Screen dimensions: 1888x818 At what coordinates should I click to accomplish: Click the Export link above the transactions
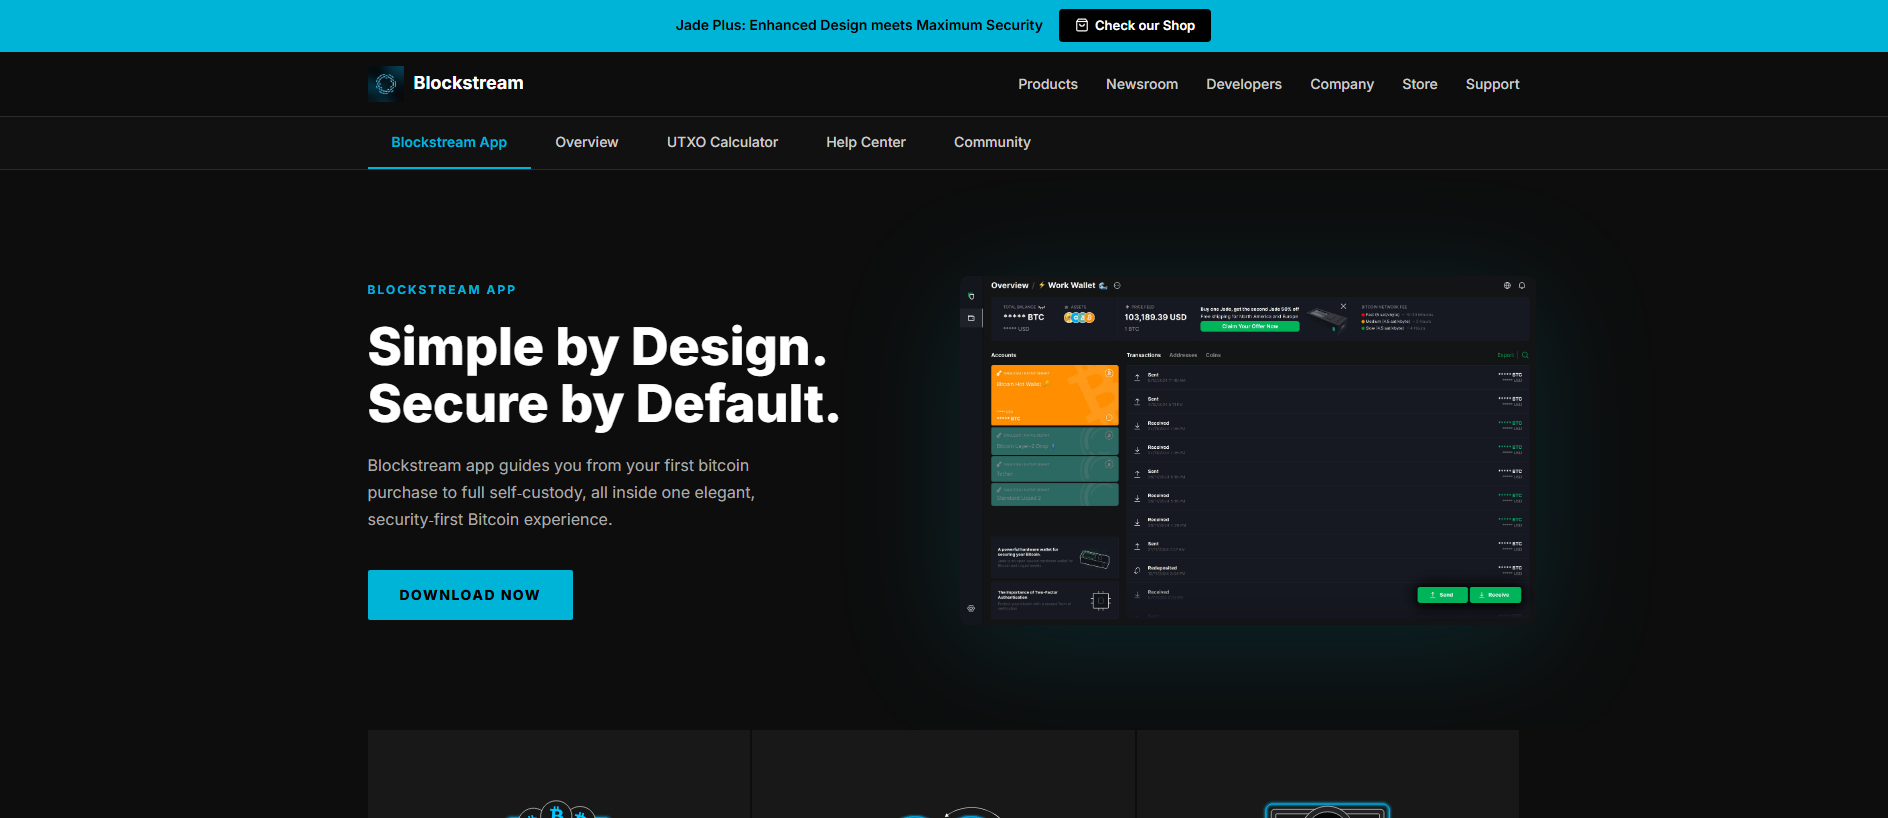(x=1505, y=355)
